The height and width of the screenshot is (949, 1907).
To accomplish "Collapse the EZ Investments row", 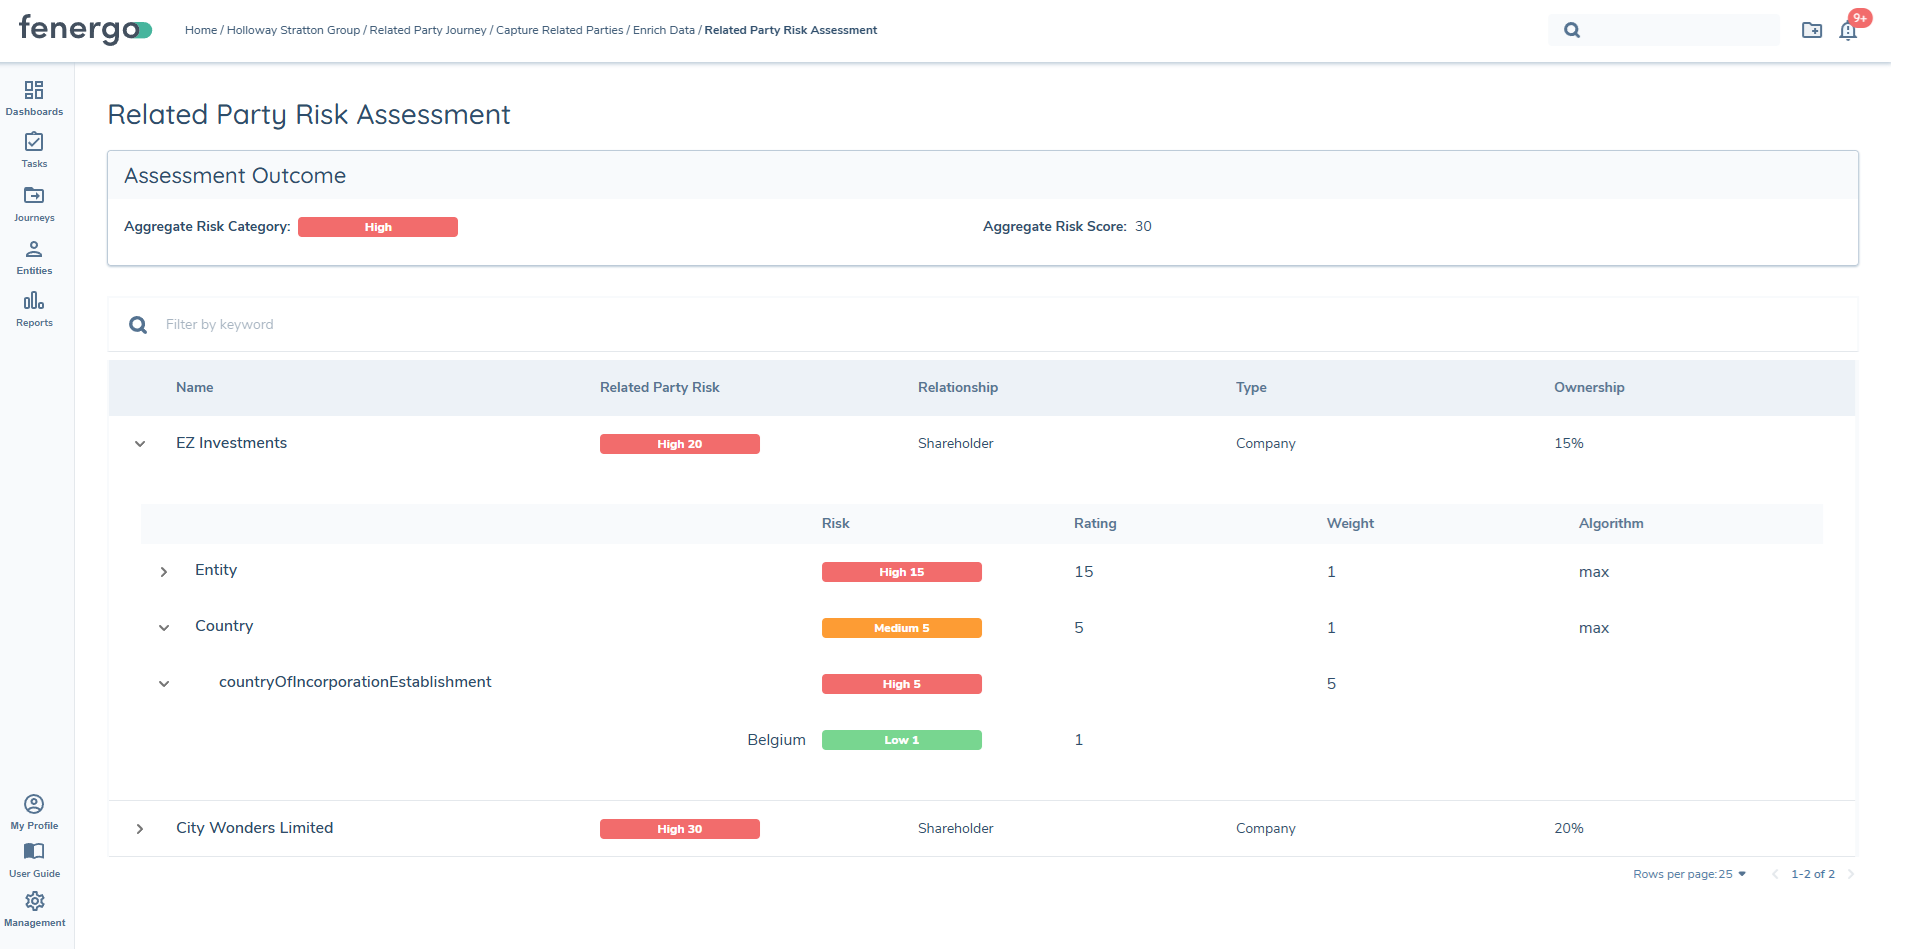I will click(x=139, y=444).
